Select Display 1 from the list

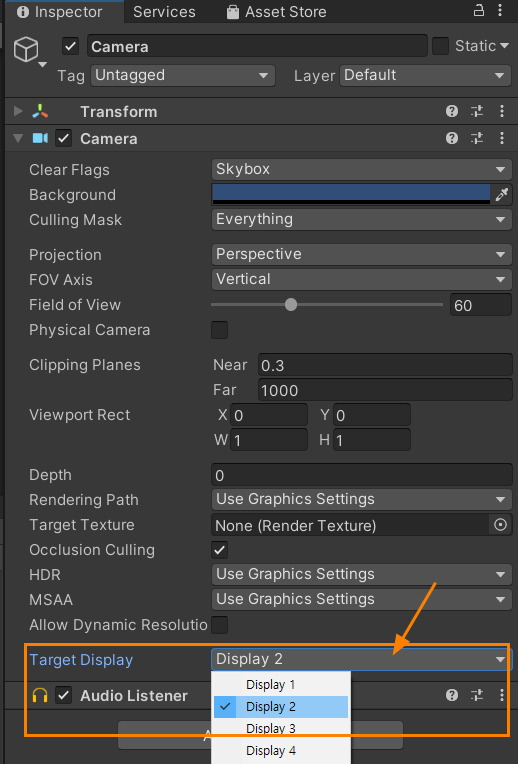click(281, 685)
